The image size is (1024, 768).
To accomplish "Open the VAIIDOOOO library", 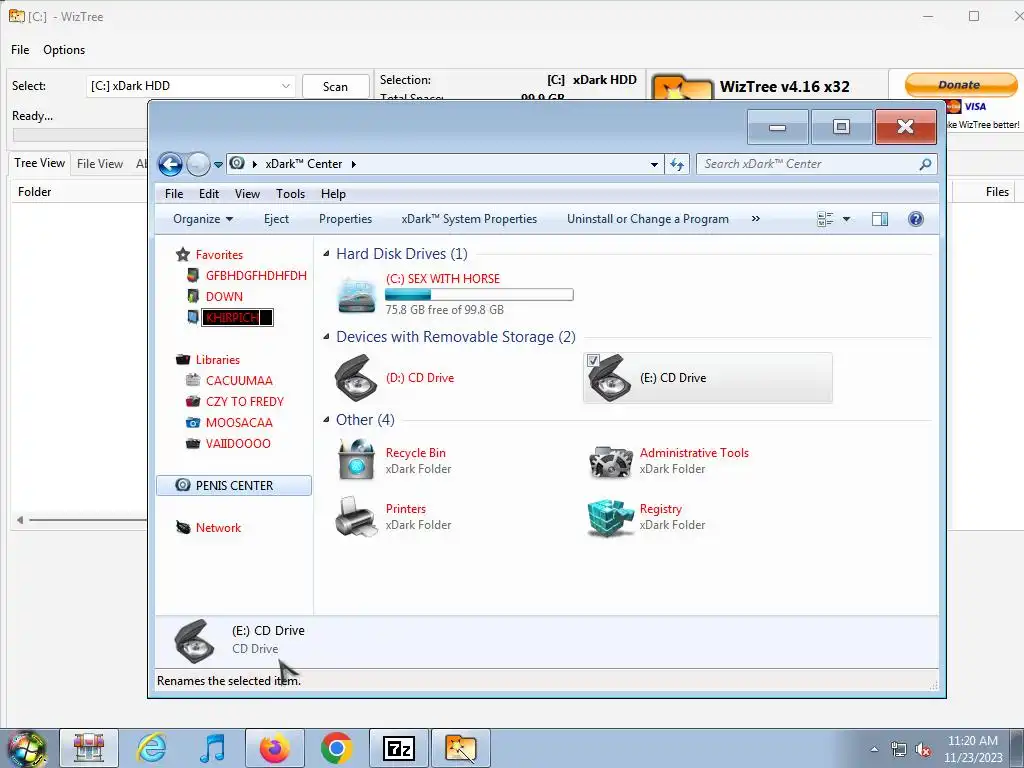I will click(238, 443).
